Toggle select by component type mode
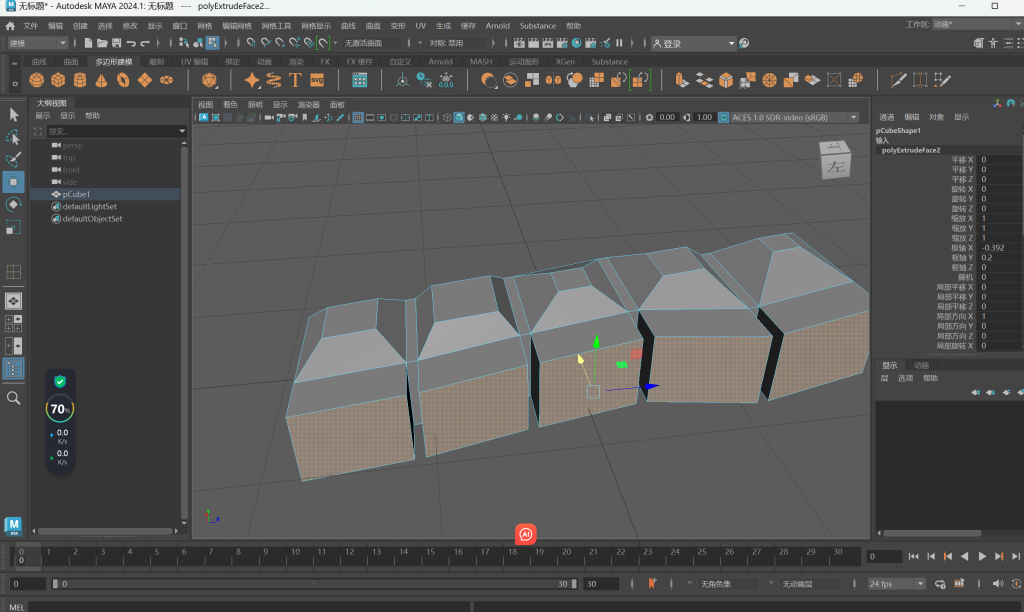The width and height of the screenshot is (1024, 612). (212, 43)
